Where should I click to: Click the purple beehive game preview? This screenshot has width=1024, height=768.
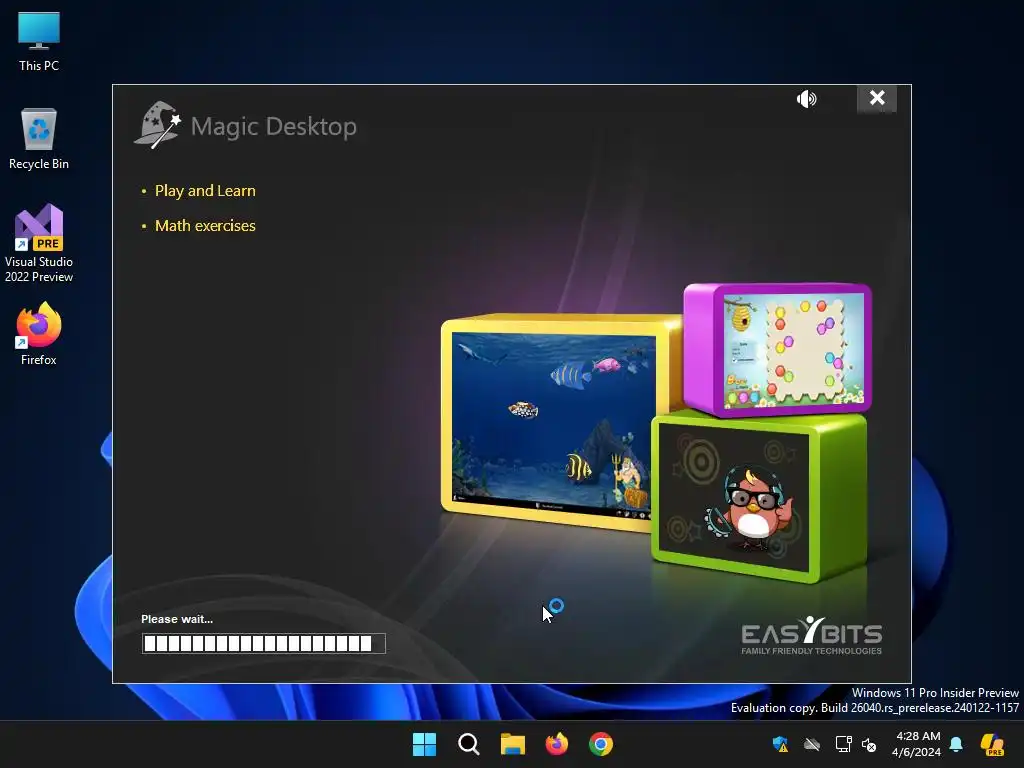[778, 349]
